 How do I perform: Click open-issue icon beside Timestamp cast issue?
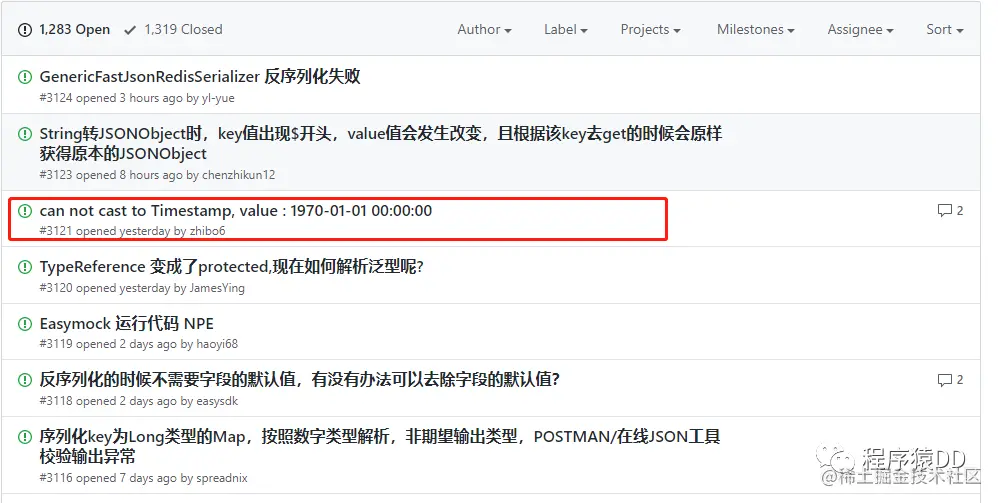pos(25,211)
